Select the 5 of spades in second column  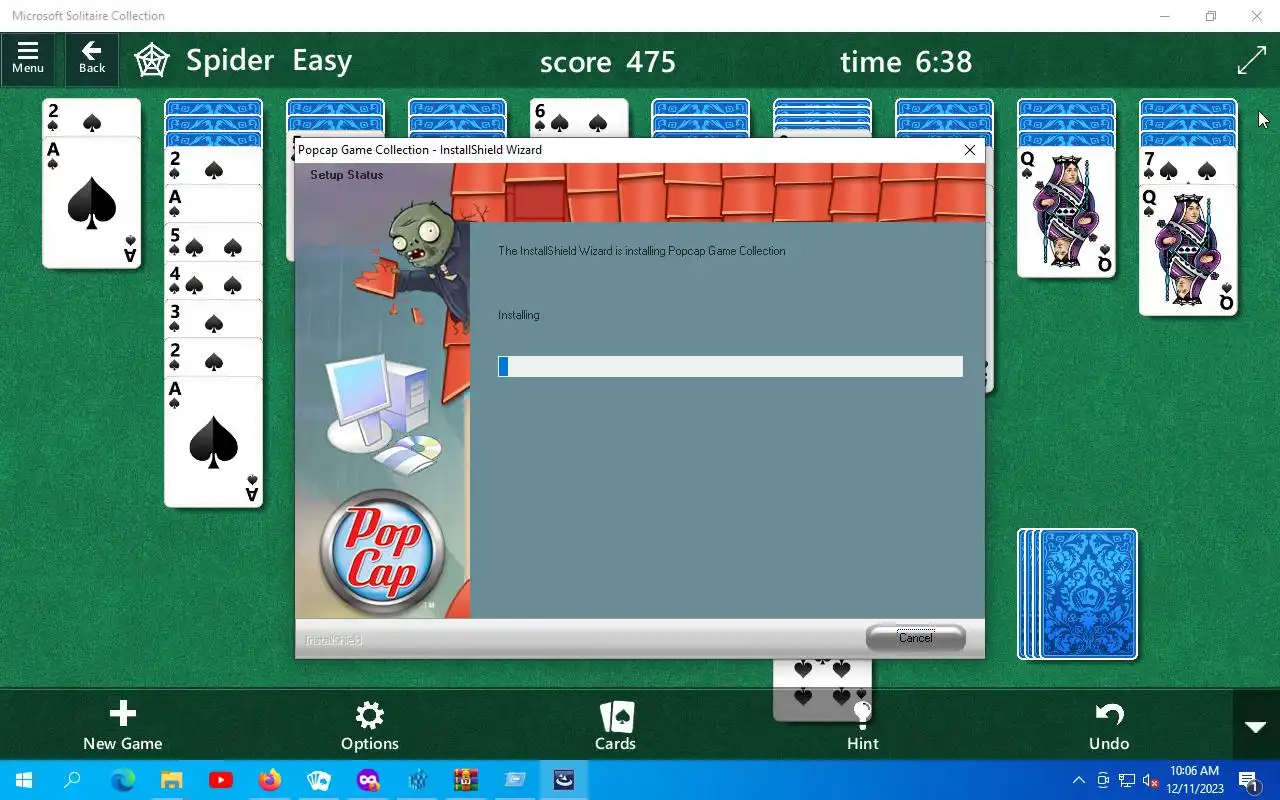(213, 243)
